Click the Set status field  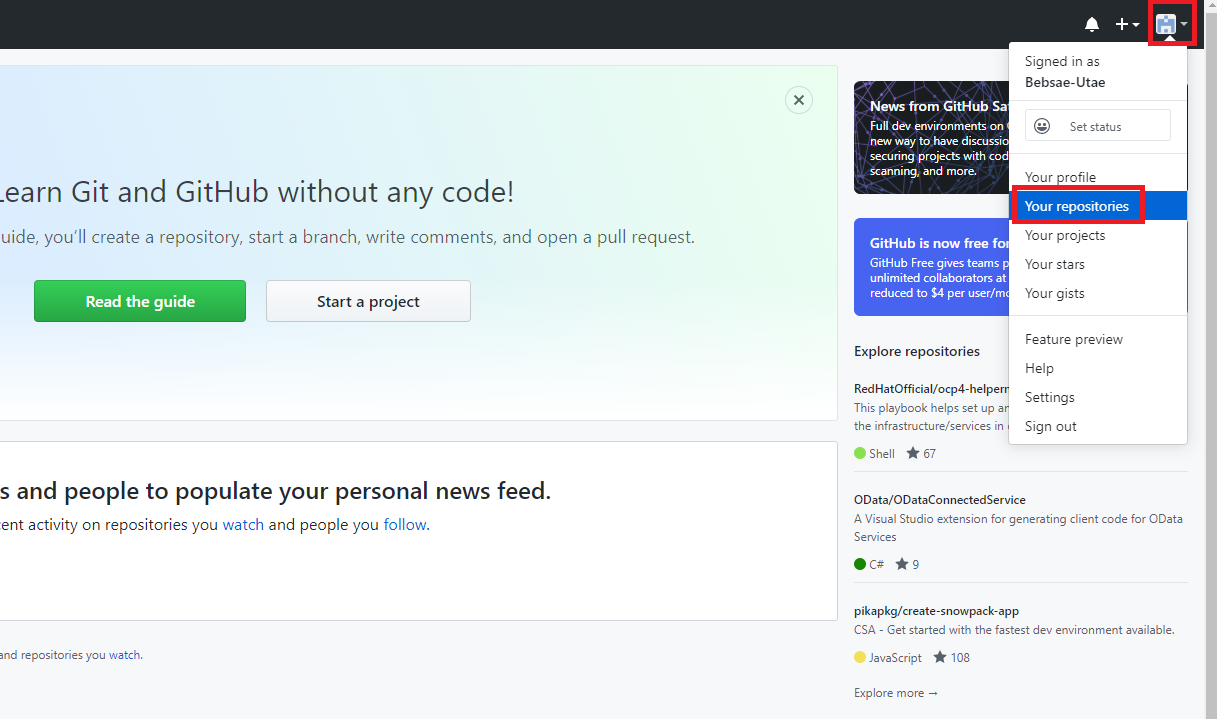1097,126
